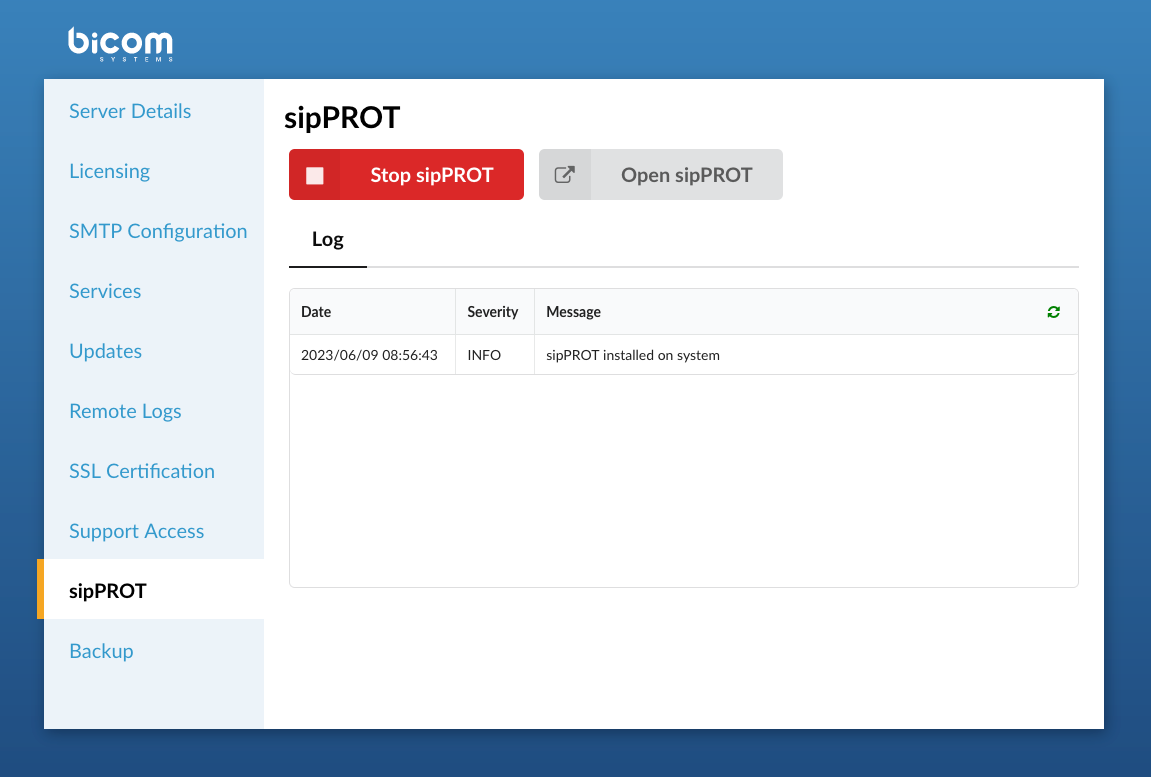Navigate to the Backup page
1151x777 pixels.
101,651
